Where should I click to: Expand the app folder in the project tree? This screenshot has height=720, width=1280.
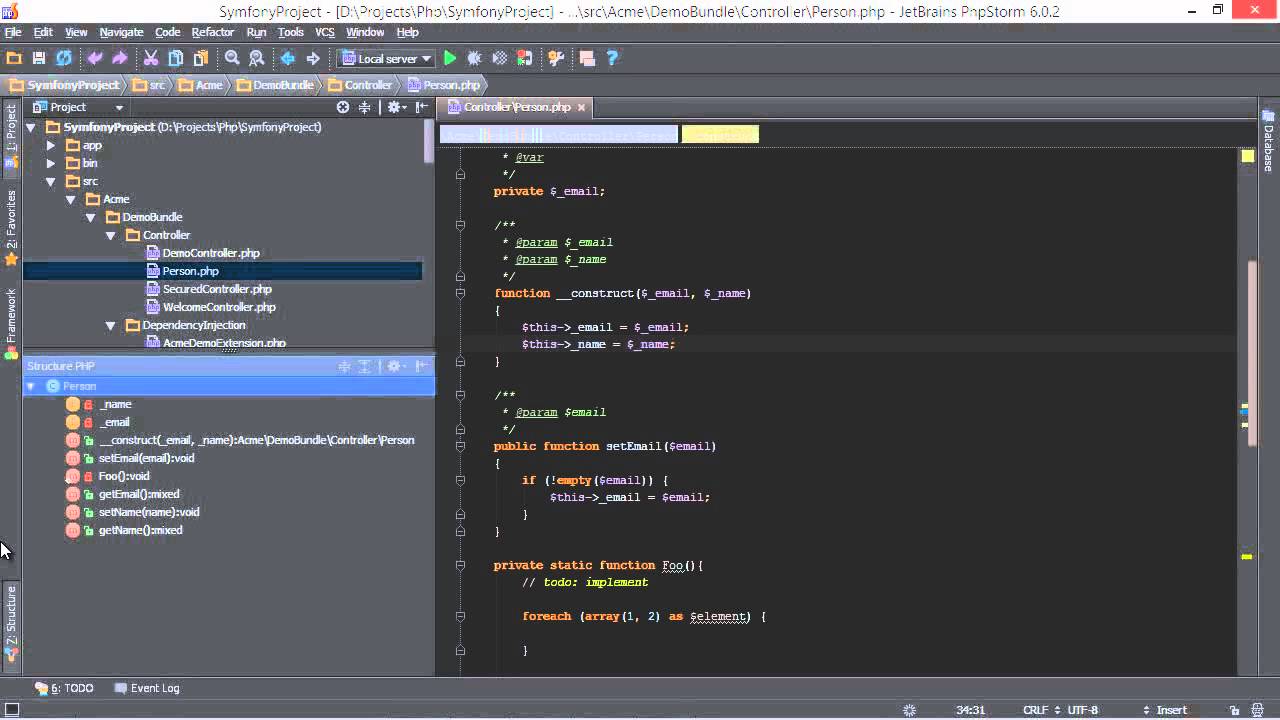[51, 145]
